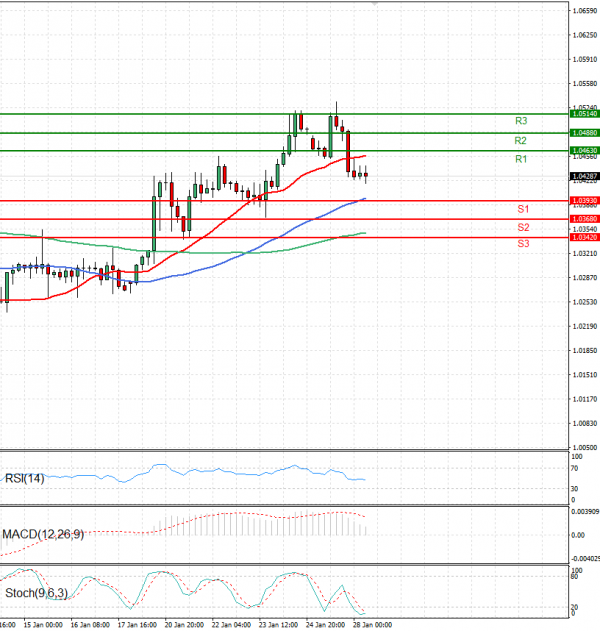Click the MACD 0.003909 scale value
Screen dimensions: 600x631
[x=586, y=511]
